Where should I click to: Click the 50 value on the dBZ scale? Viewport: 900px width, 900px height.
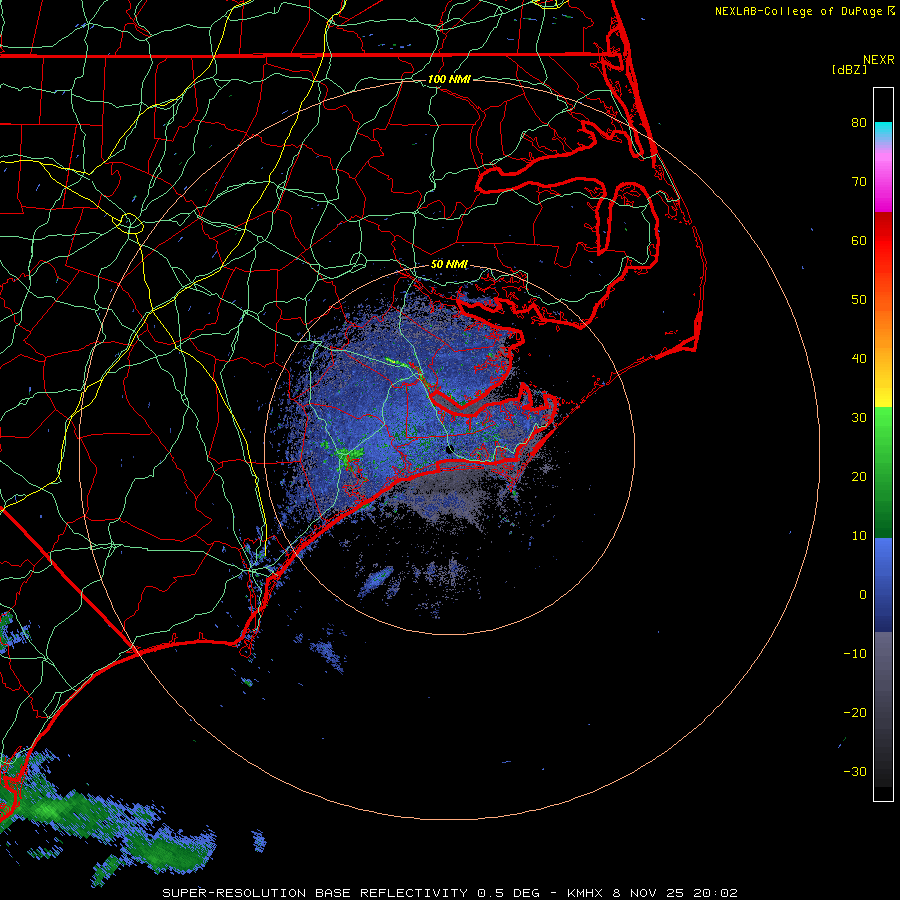859,300
